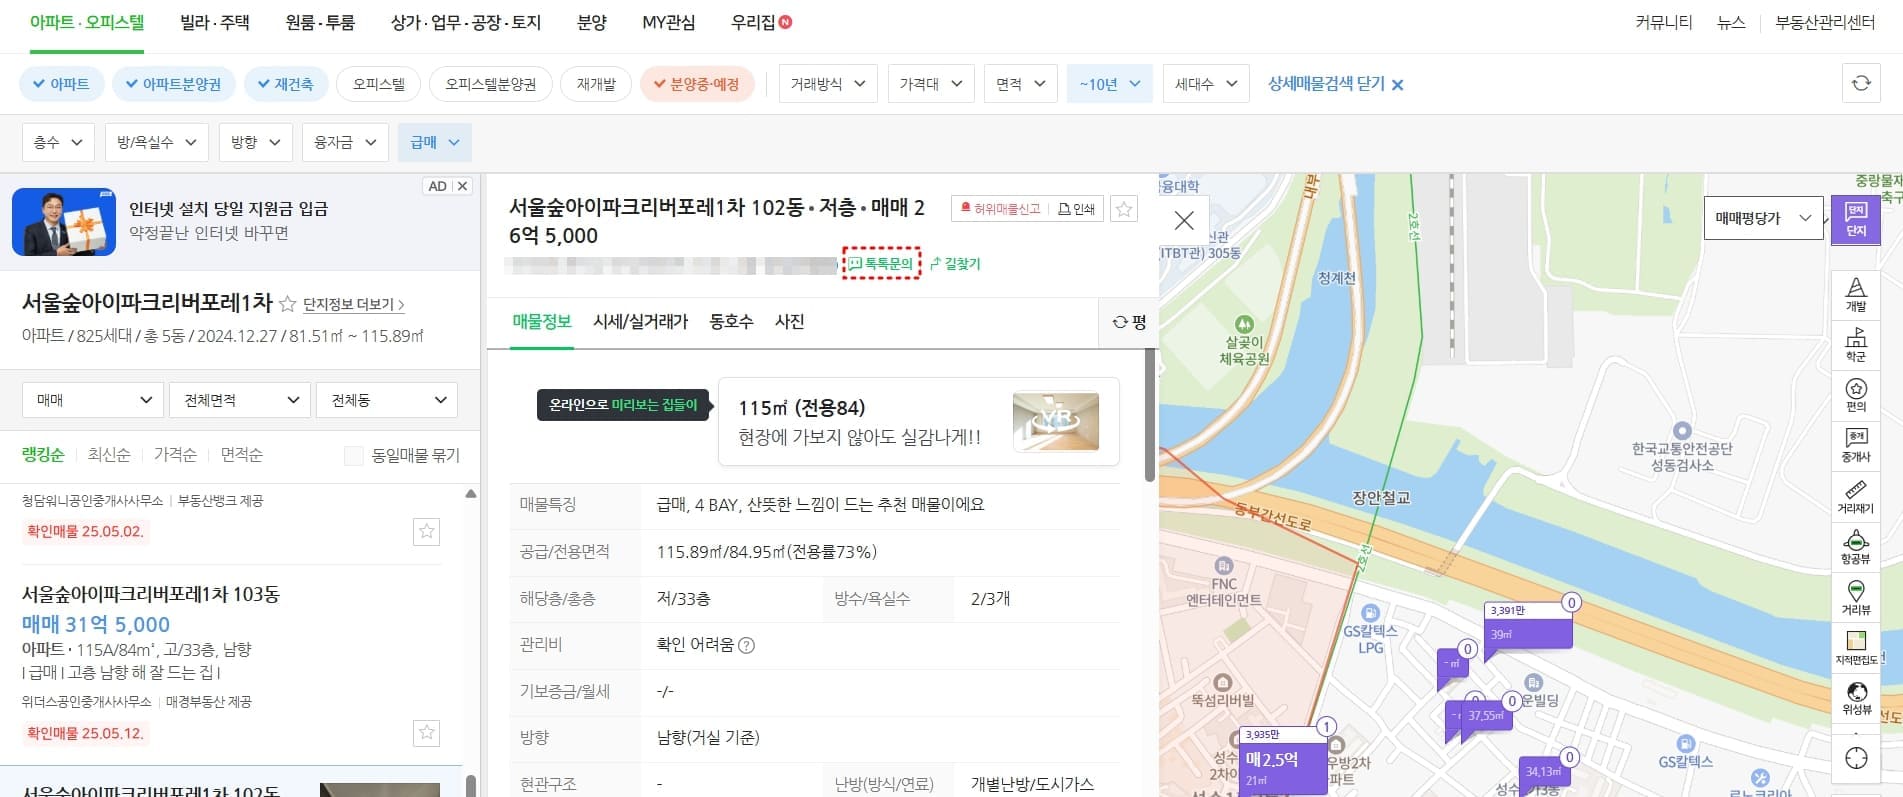Click the help icon next to 확인 어려움
Screen dimensions: 1903x797
click(x=746, y=646)
